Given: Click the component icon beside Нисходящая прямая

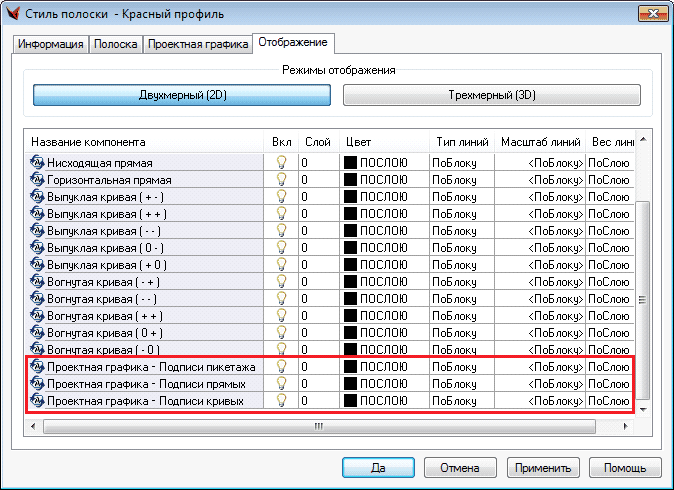Looking at the screenshot, I should (38, 162).
